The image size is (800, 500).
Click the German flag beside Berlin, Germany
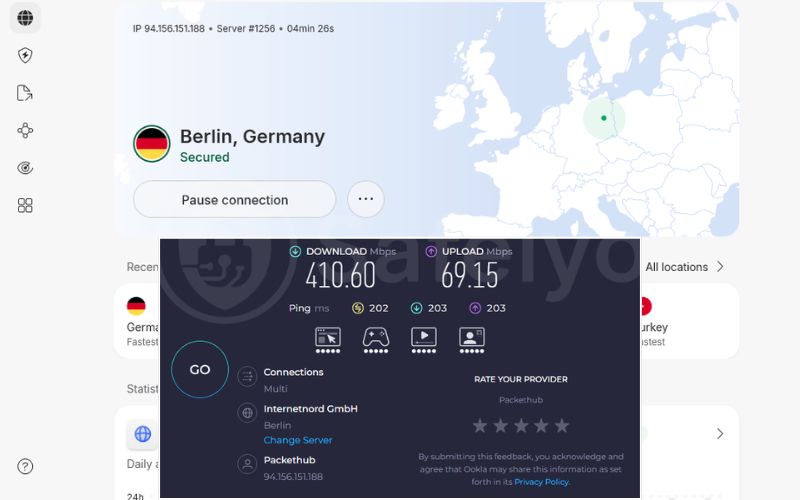(152, 144)
